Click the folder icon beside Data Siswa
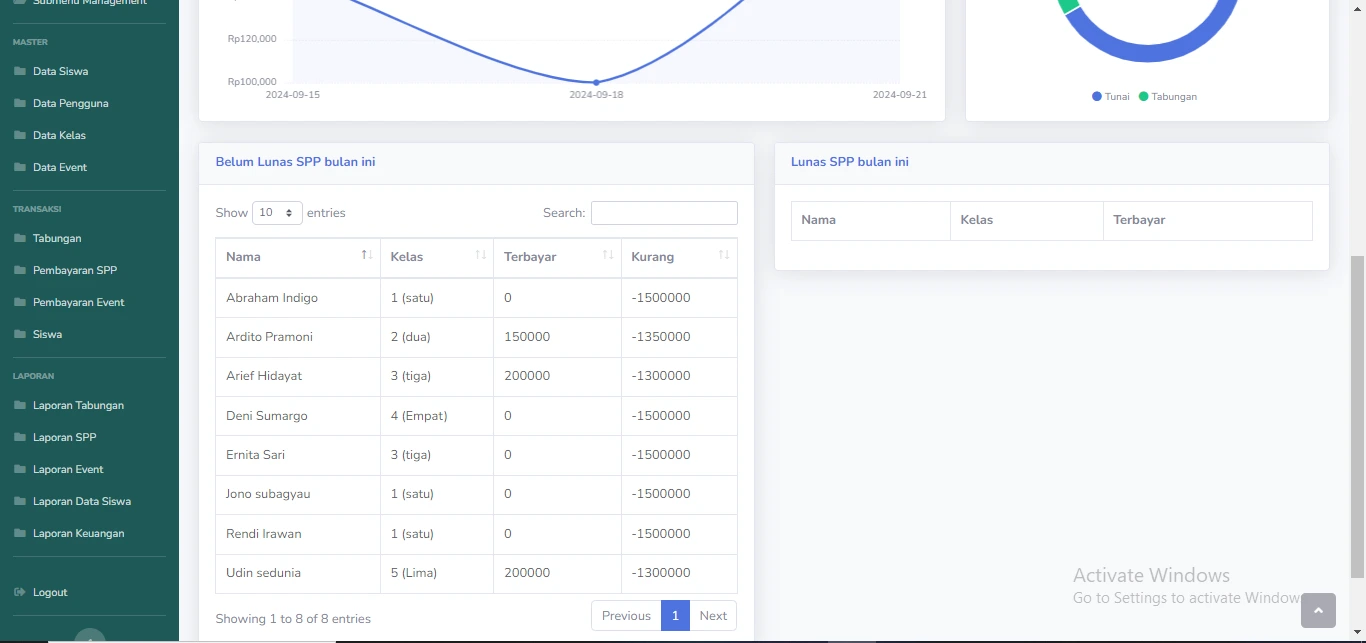Image resolution: width=1366 pixels, height=643 pixels. click(x=20, y=71)
